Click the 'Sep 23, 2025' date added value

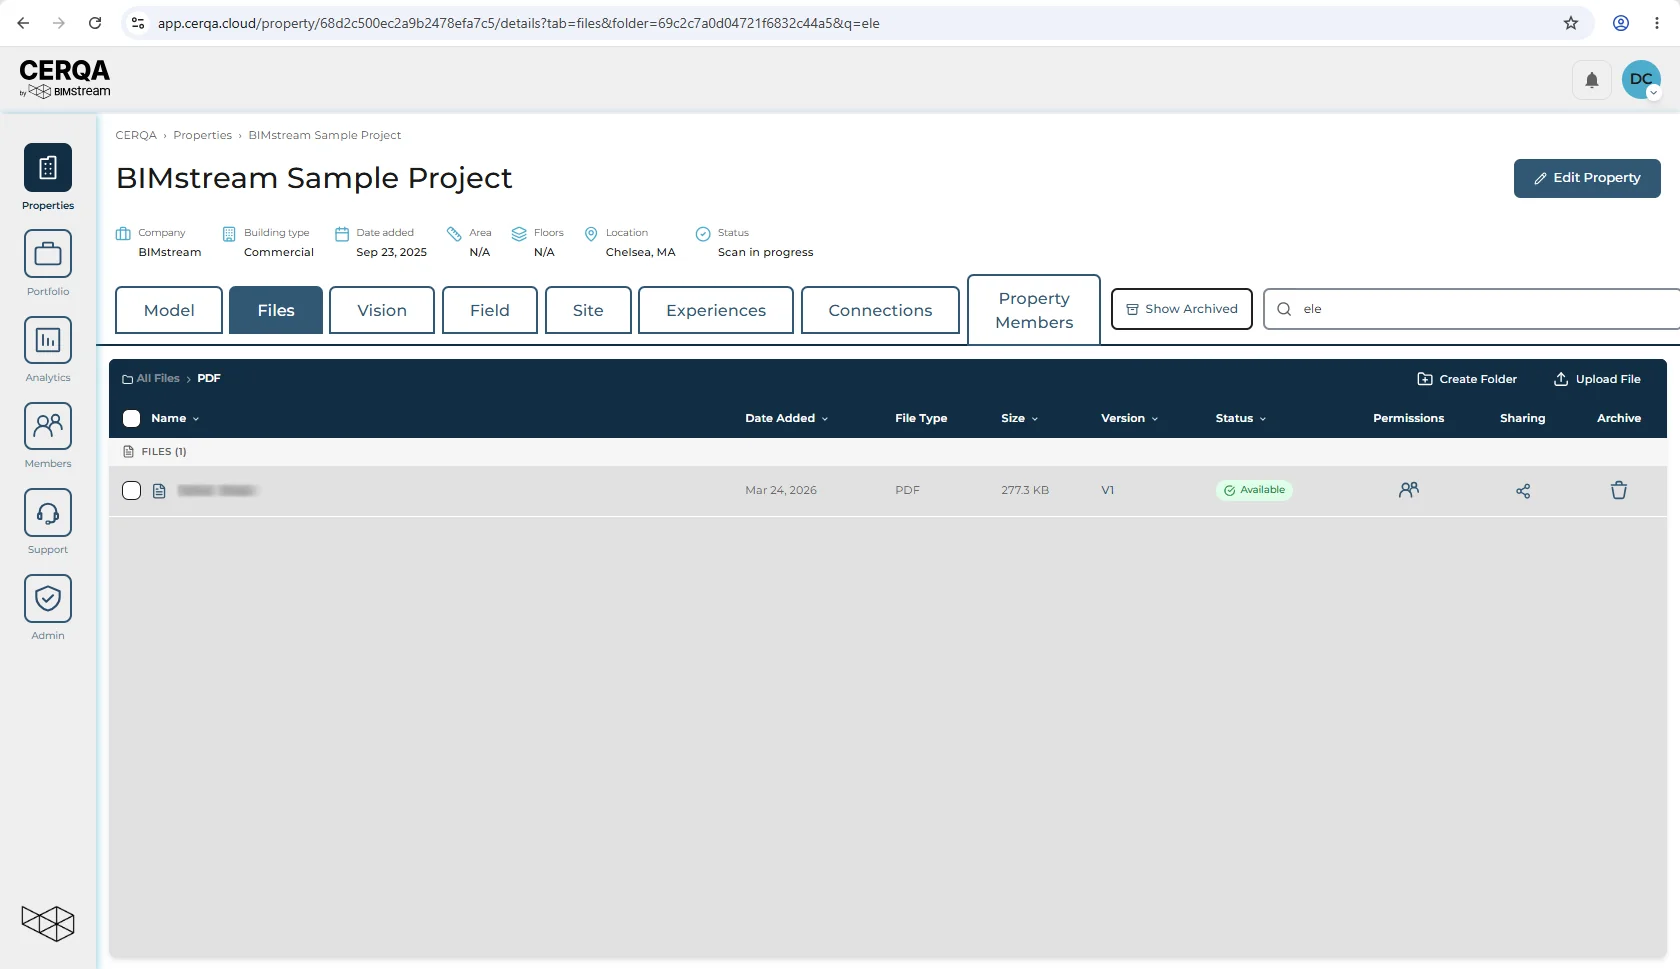click(391, 252)
